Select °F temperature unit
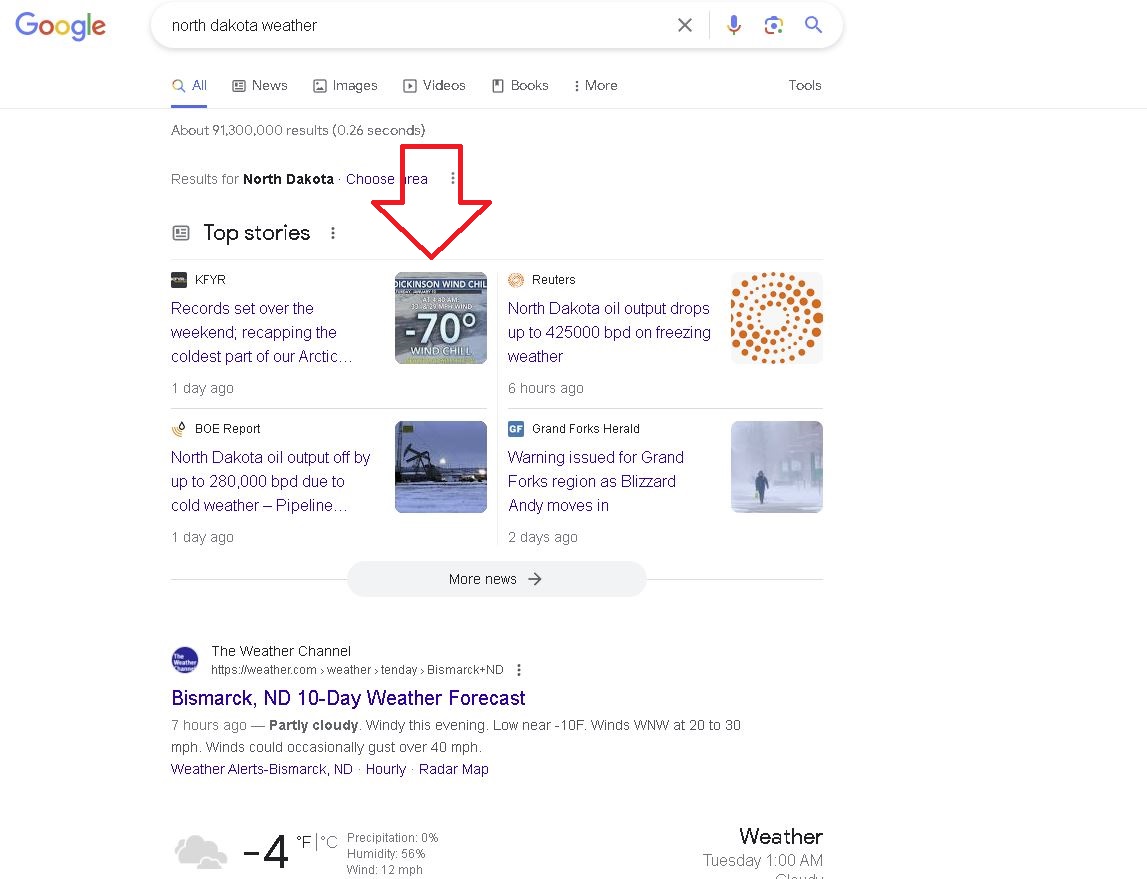This screenshot has width=1147, height=879. click(304, 842)
